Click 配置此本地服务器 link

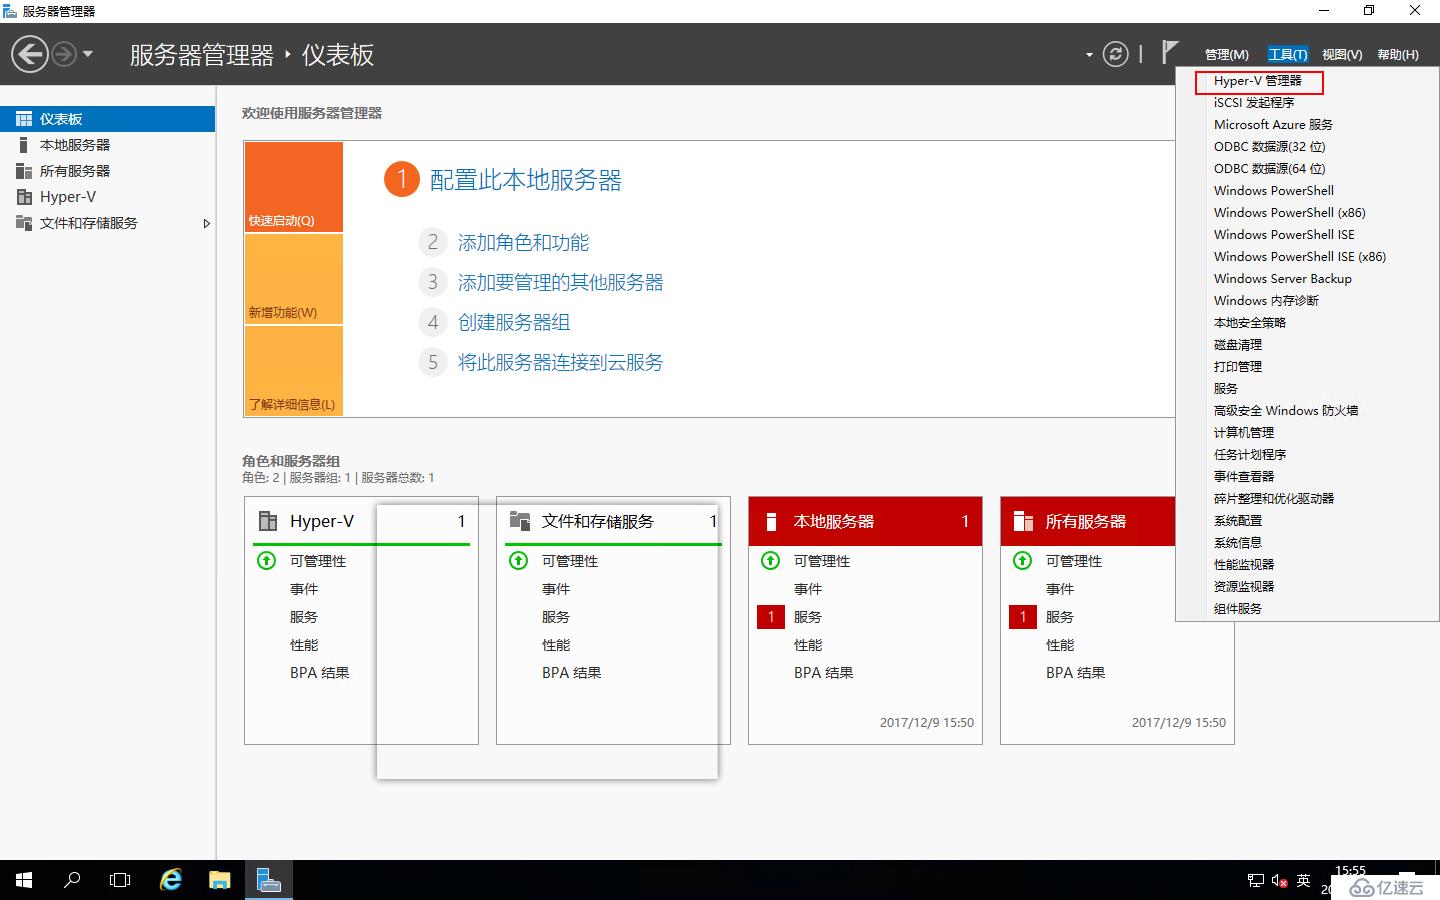(525, 180)
